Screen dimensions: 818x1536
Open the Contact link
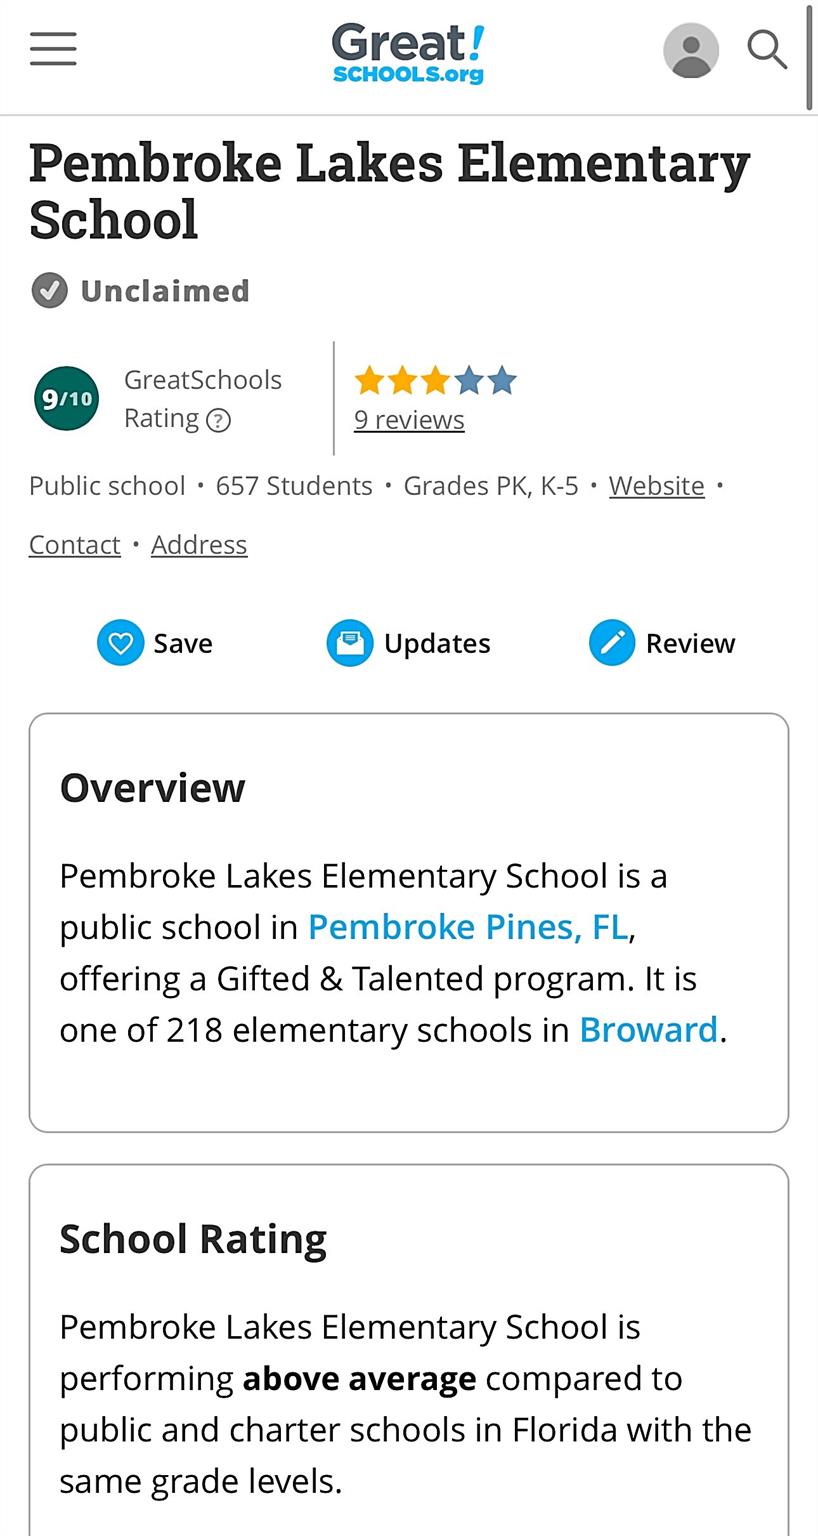tap(75, 545)
